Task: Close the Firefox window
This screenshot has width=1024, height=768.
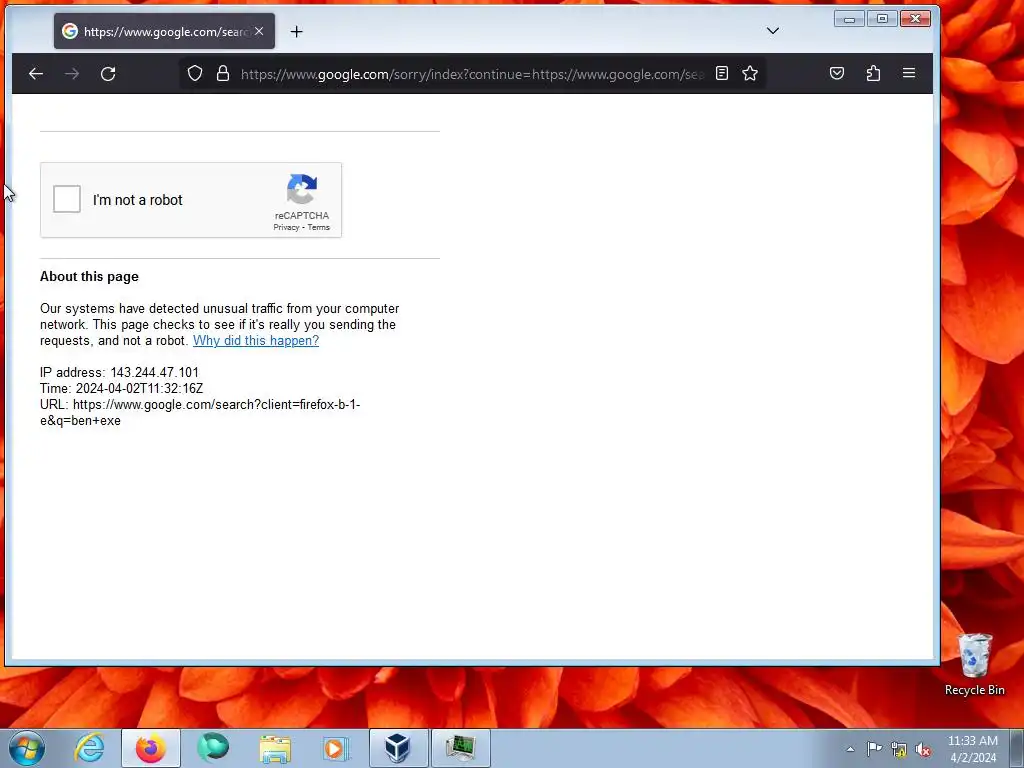Action: (915, 19)
